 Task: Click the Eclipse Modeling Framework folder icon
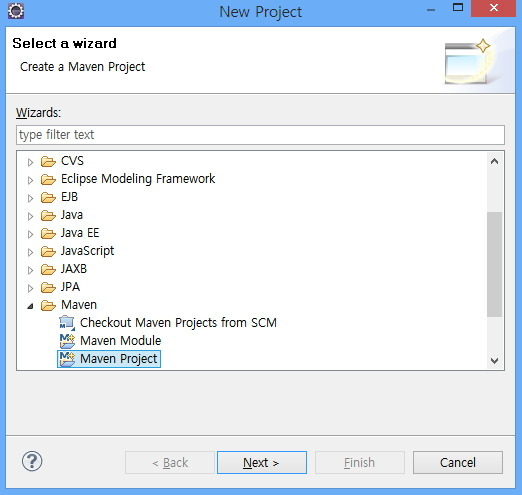click(48, 180)
